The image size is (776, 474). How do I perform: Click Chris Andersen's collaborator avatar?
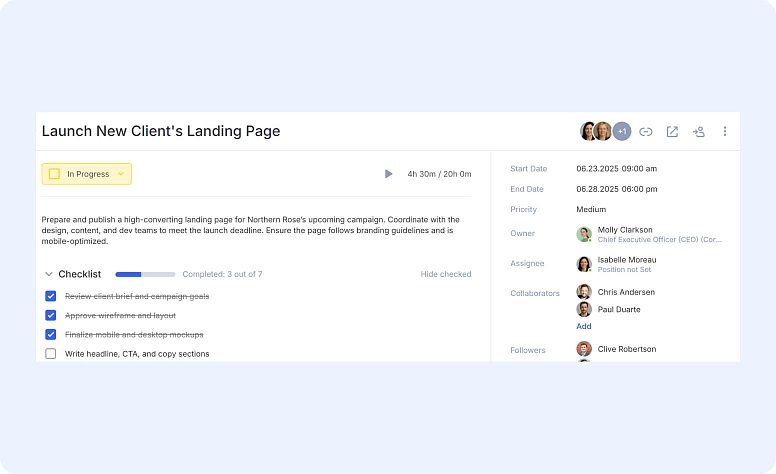point(584,292)
